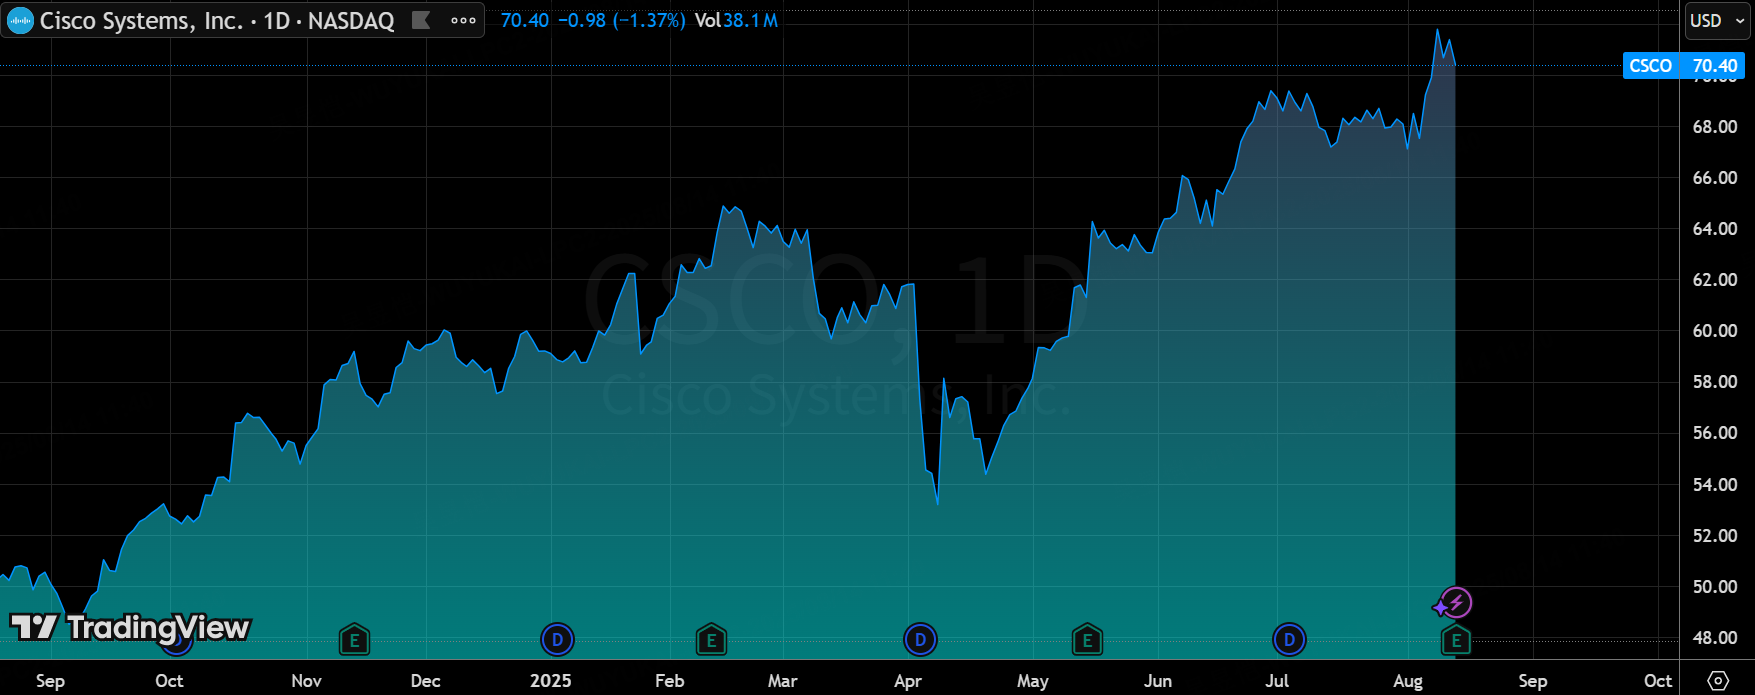Click the last price 70.40 in legend

pyautogui.click(x=524, y=21)
